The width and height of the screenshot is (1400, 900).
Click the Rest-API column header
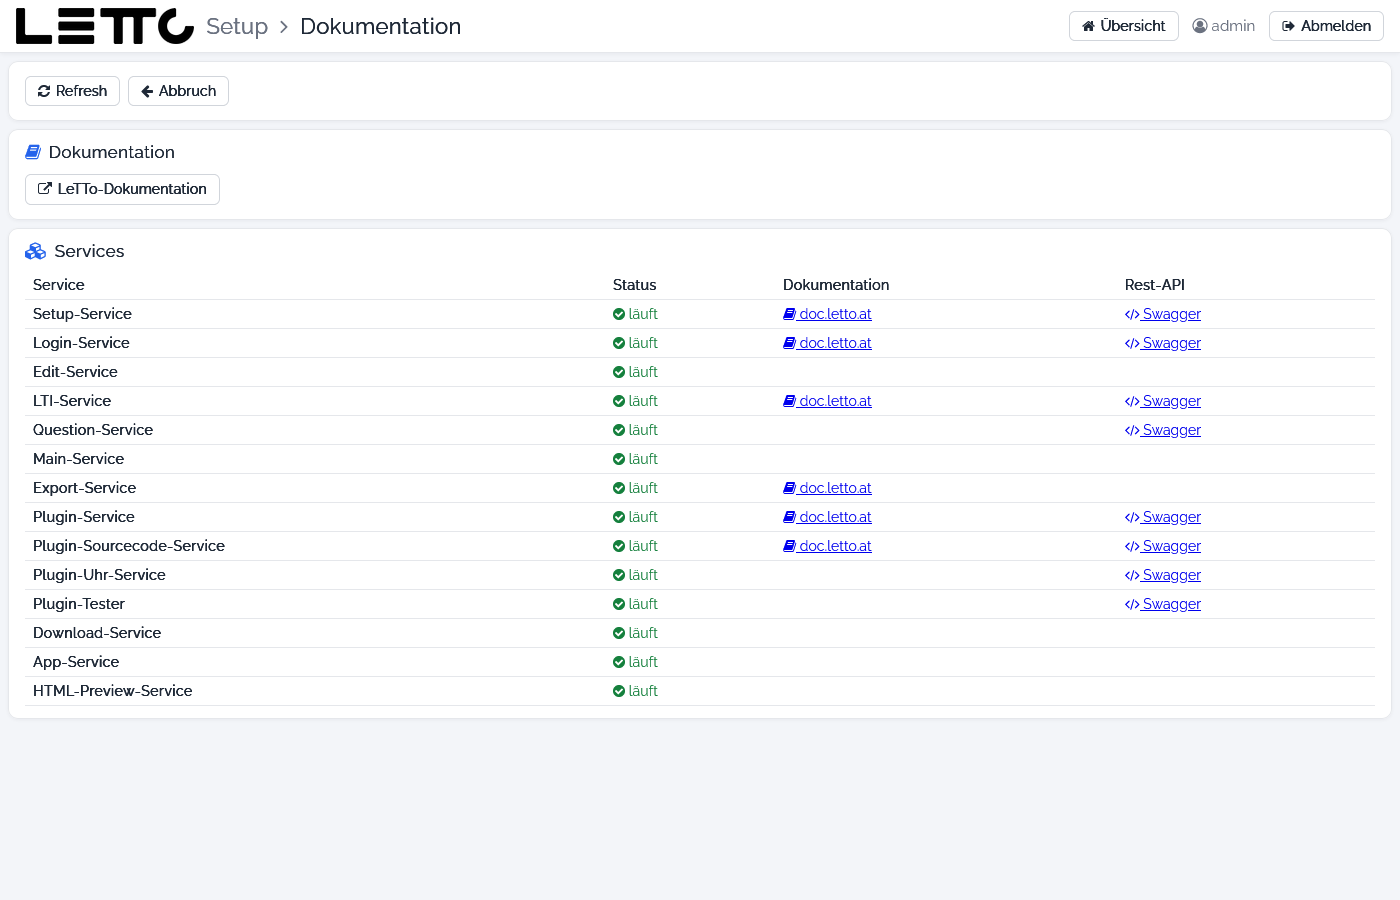point(1155,285)
